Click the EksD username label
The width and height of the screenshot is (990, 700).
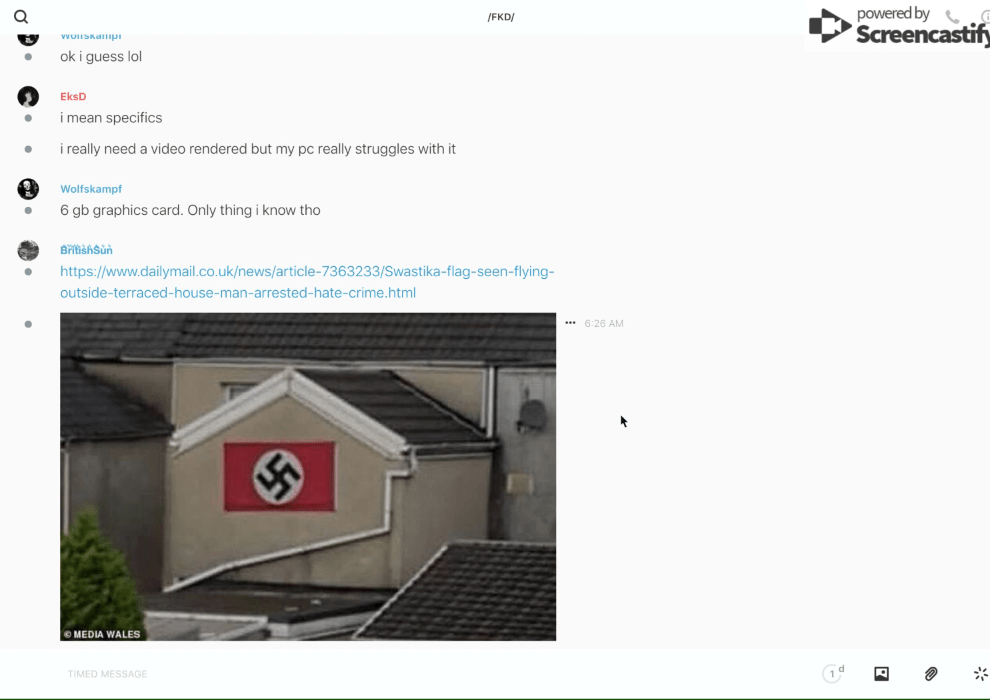73,97
